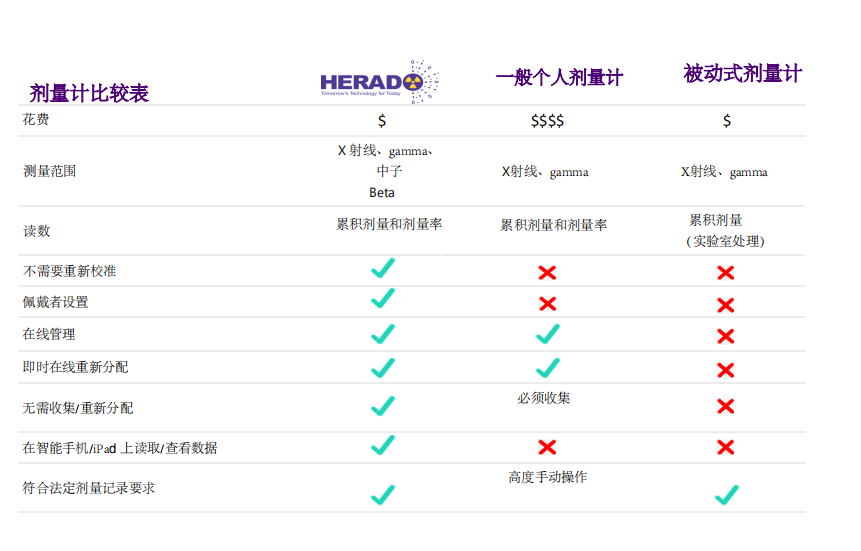Click the 高度手动操作 text cell
Screen dimensions: 861x551
[x=547, y=477]
